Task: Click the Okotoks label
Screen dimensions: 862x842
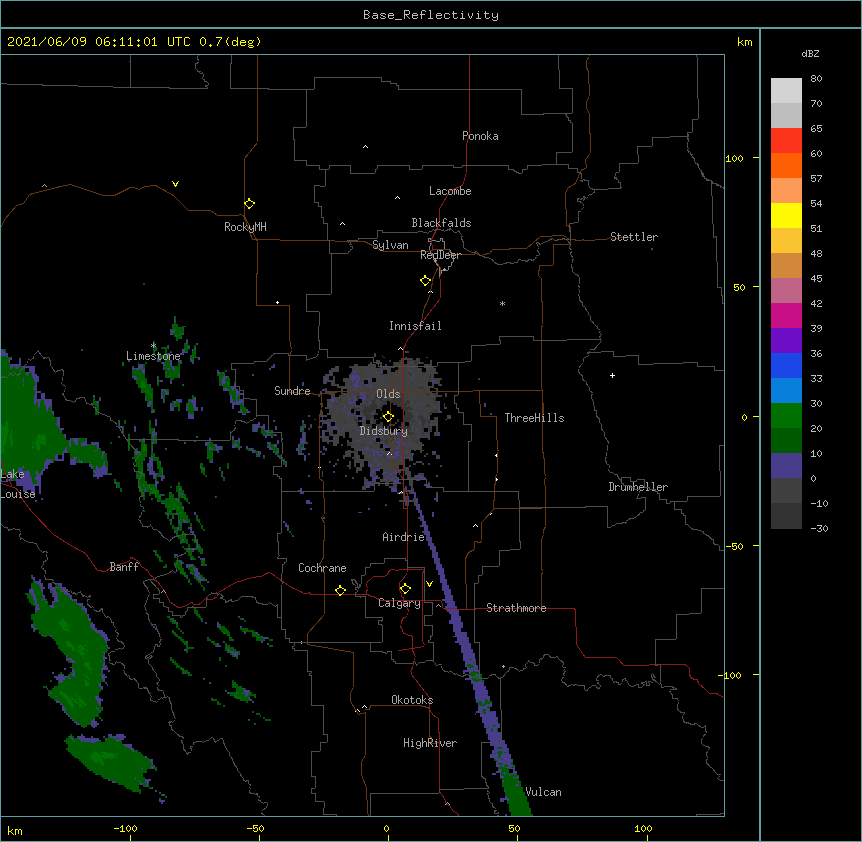Action: click(x=412, y=700)
